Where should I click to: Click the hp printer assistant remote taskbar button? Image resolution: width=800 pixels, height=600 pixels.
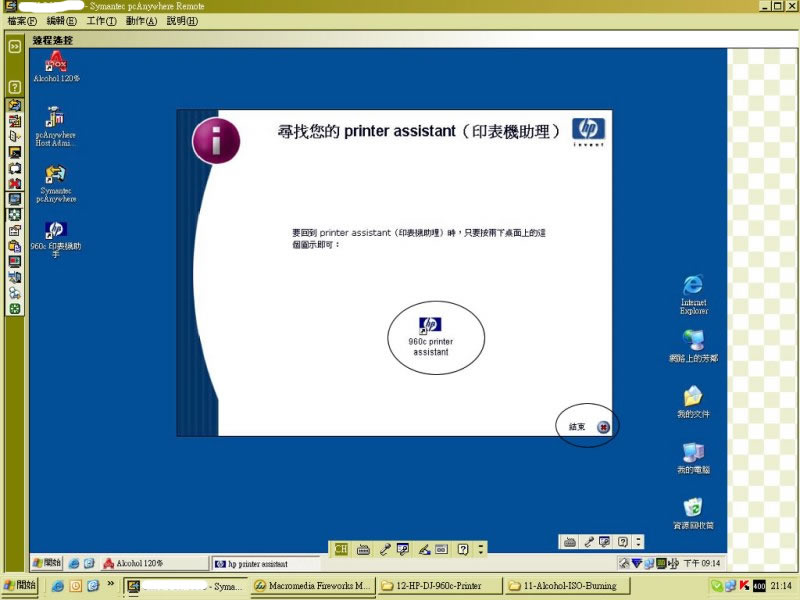click(x=266, y=564)
